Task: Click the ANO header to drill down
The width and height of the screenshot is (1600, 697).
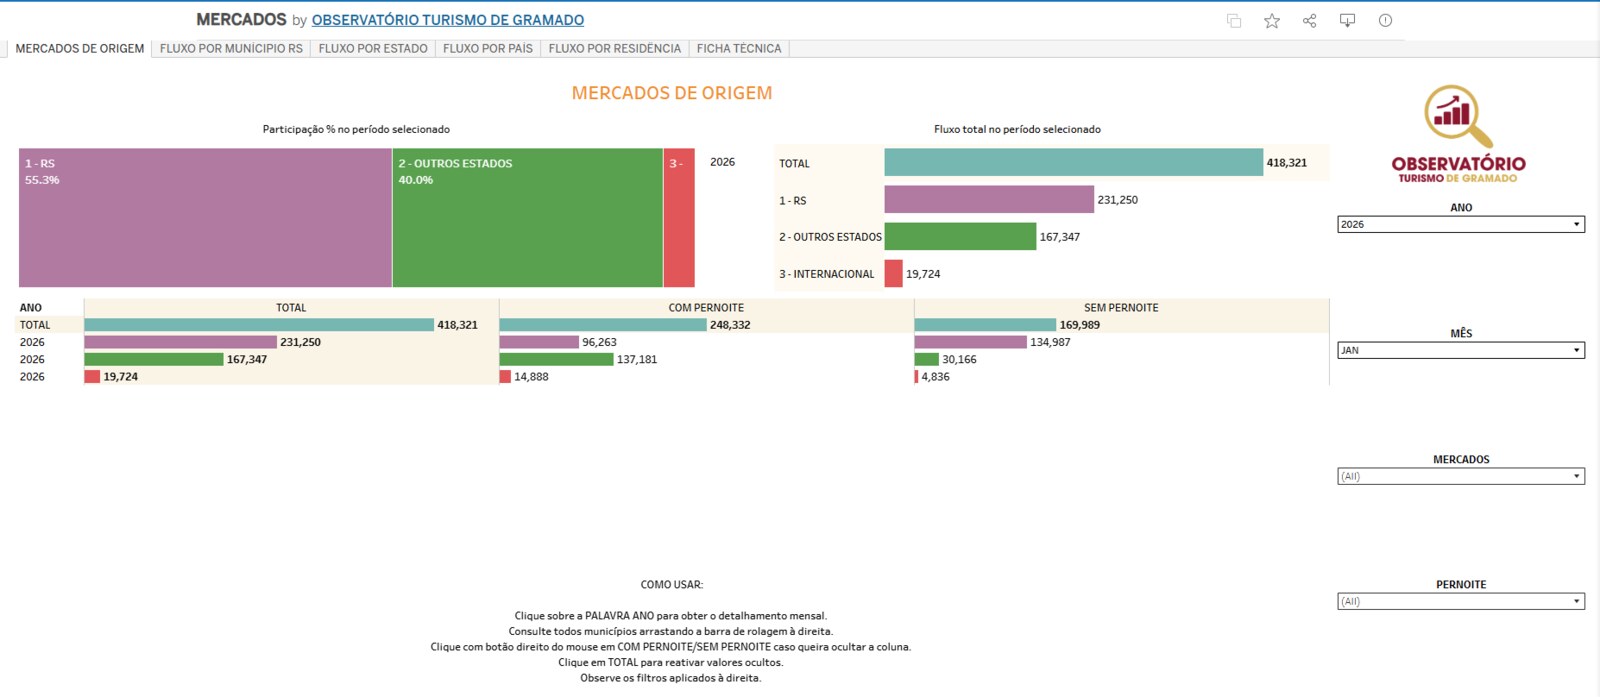Action: (x=31, y=308)
